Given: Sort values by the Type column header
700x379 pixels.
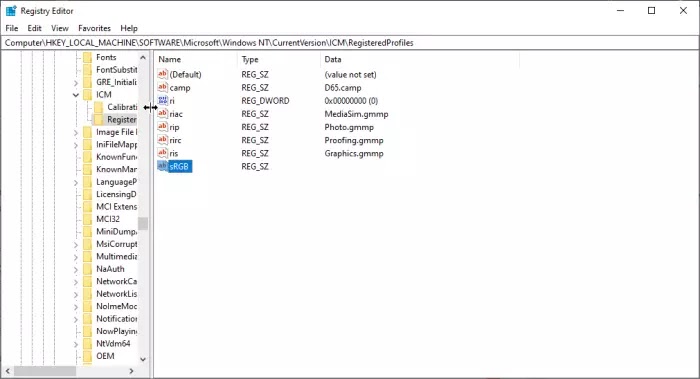Looking at the screenshot, I should point(279,59).
